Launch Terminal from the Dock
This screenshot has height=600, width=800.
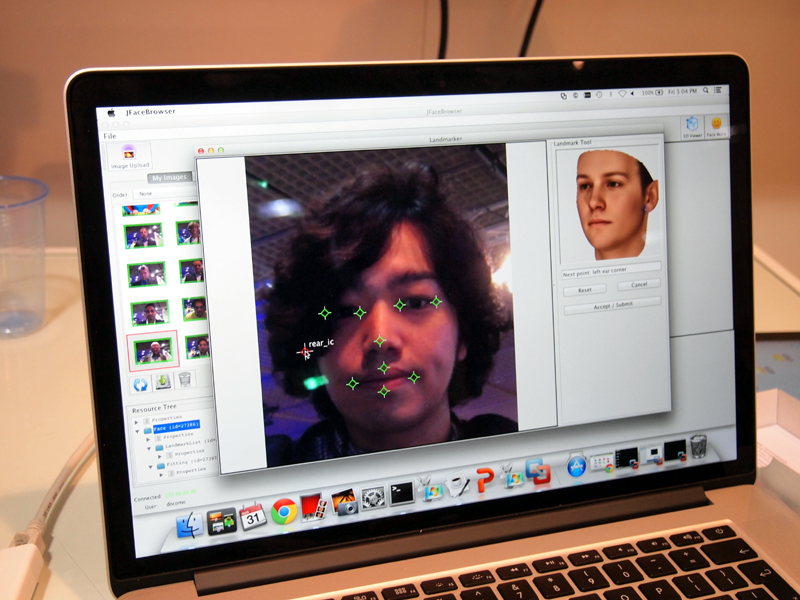(x=402, y=493)
